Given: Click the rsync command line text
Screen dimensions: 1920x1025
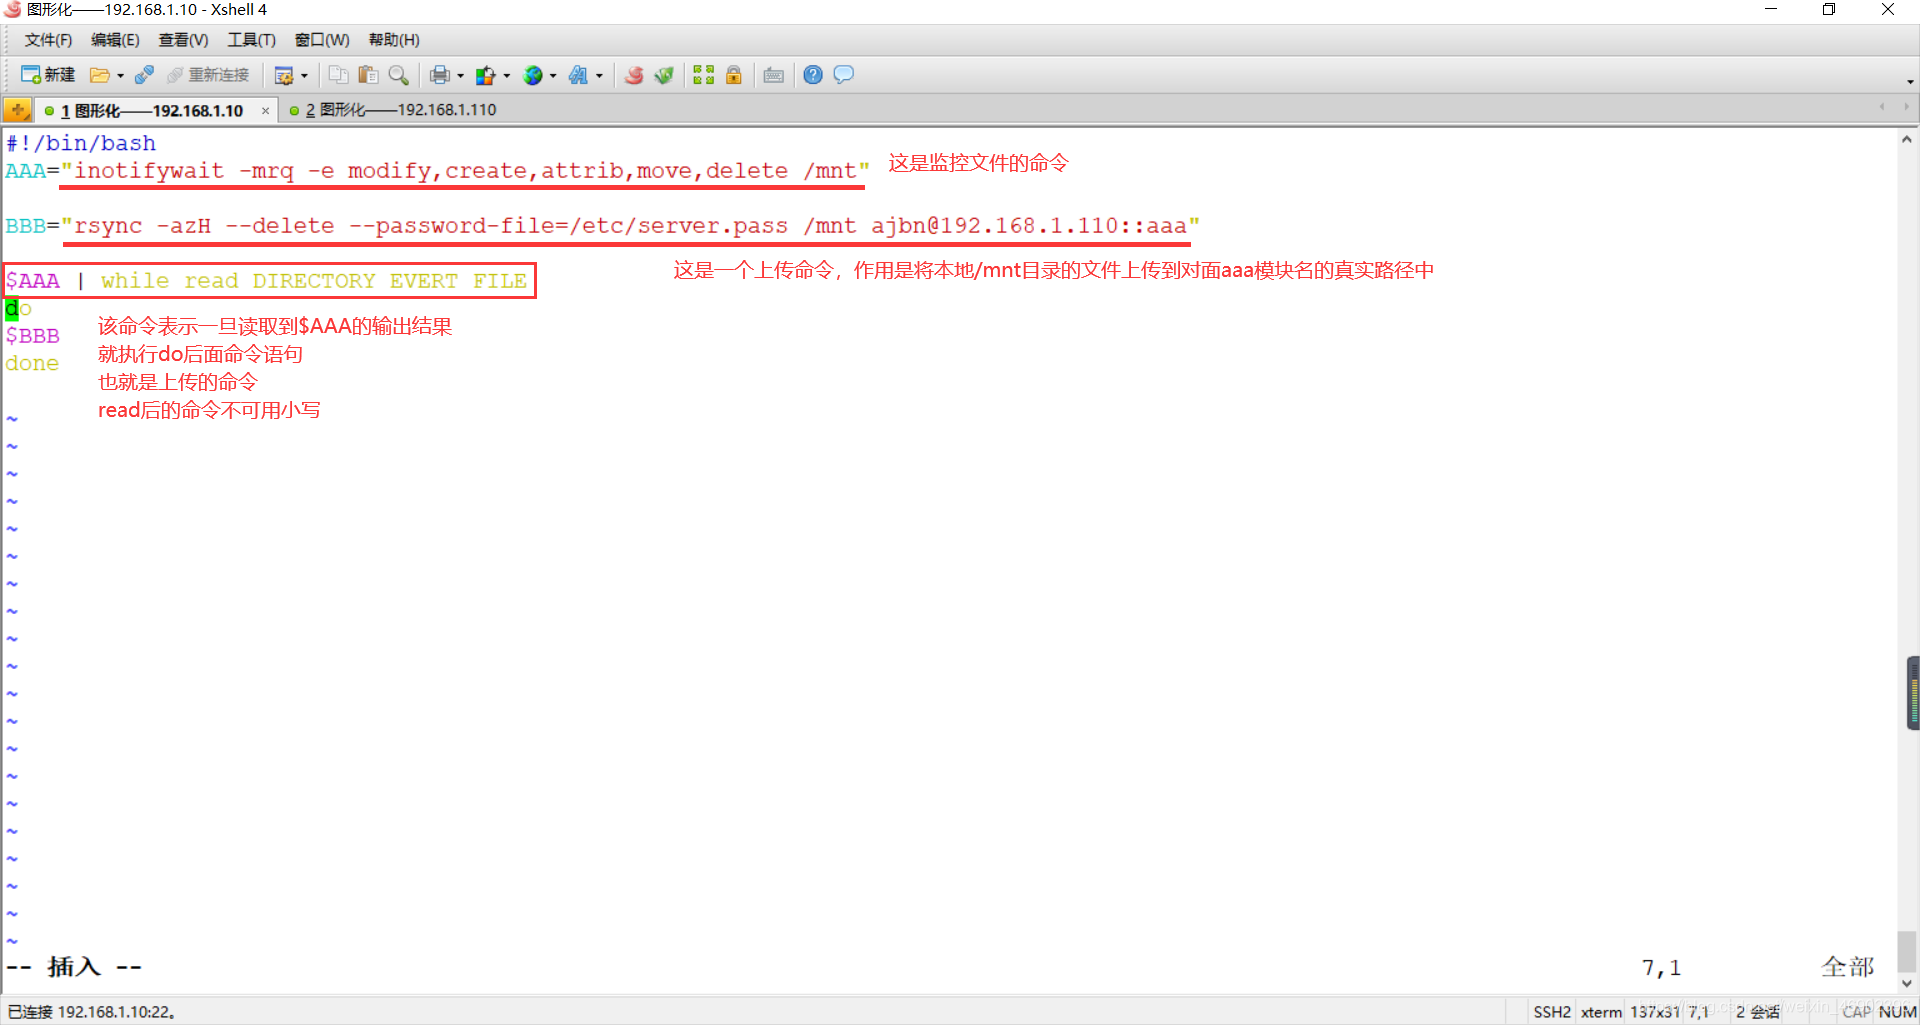Looking at the screenshot, I should tap(630, 226).
